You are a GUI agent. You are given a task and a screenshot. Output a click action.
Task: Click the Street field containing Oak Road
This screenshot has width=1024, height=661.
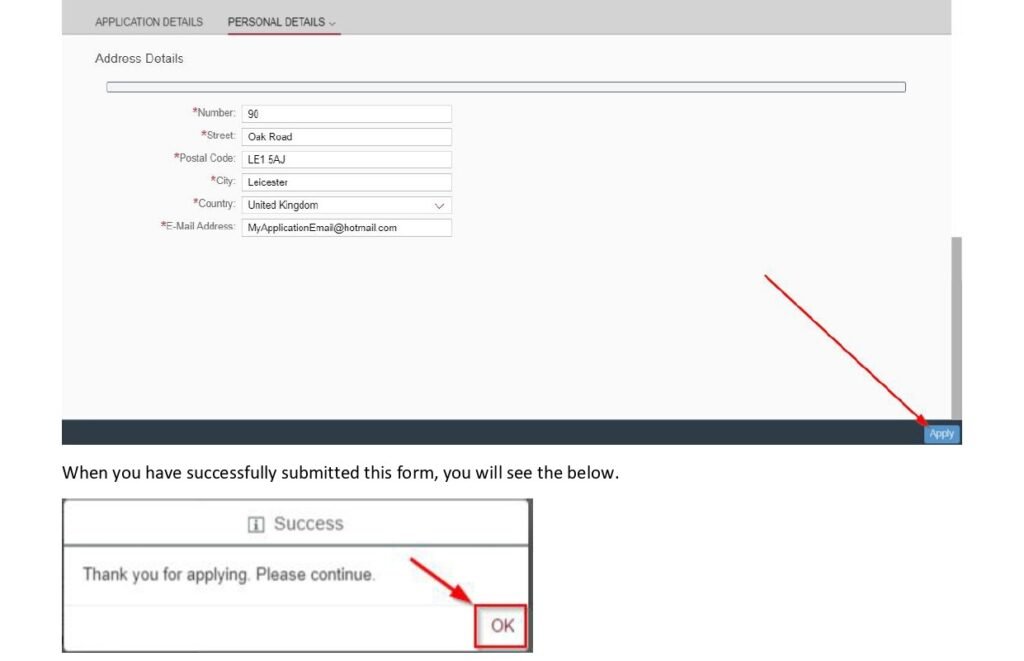coord(346,137)
